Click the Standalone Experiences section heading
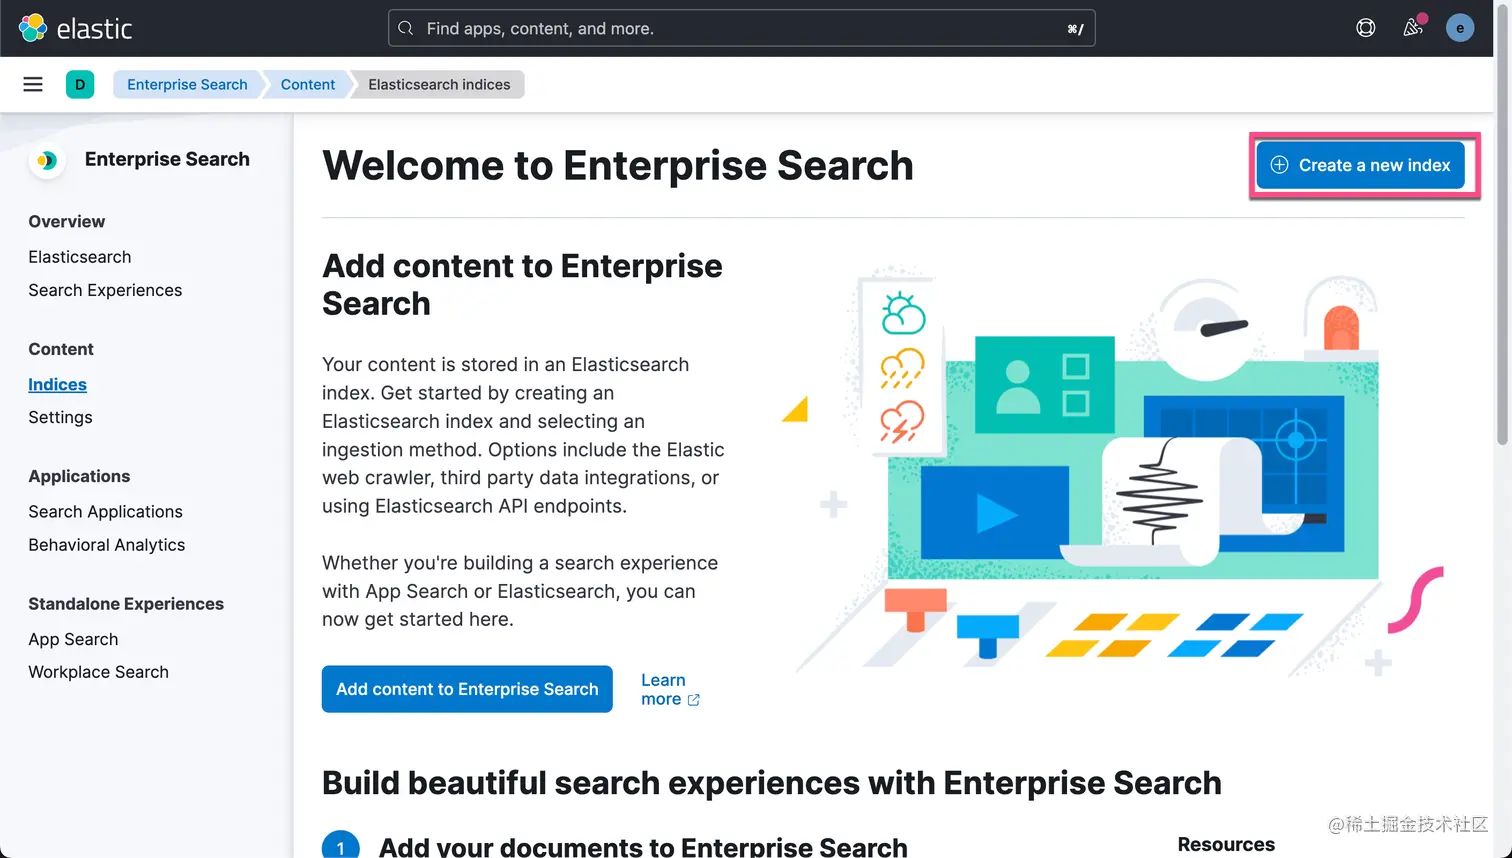Viewport: 1512px width, 858px height. [x=126, y=604]
